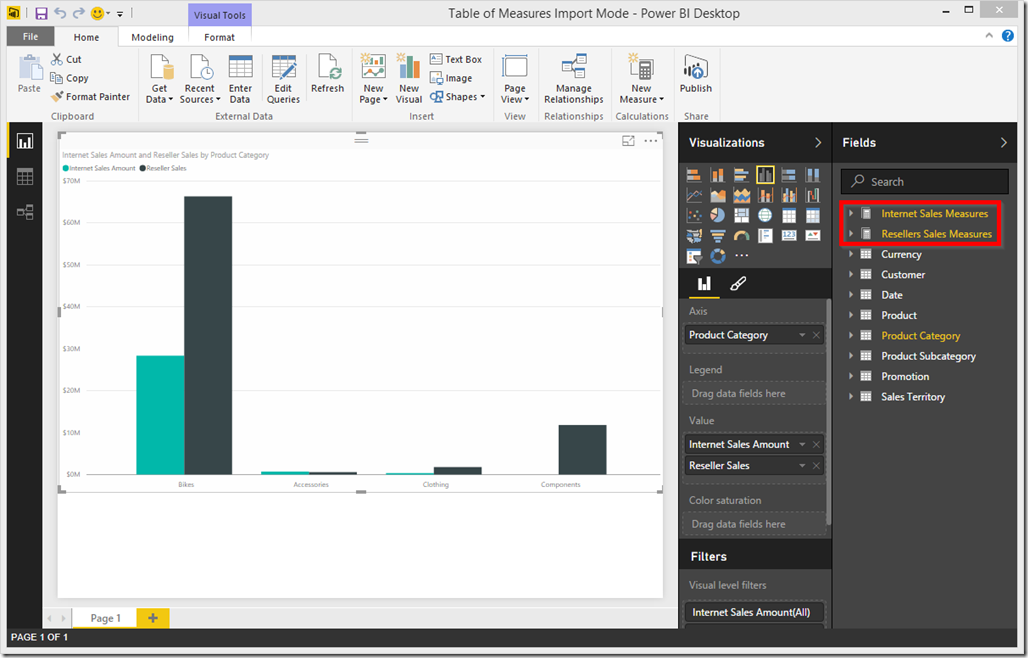This screenshot has width=1028, height=658.
Task: Select the funnel chart visualization
Action: click(x=717, y=236)
